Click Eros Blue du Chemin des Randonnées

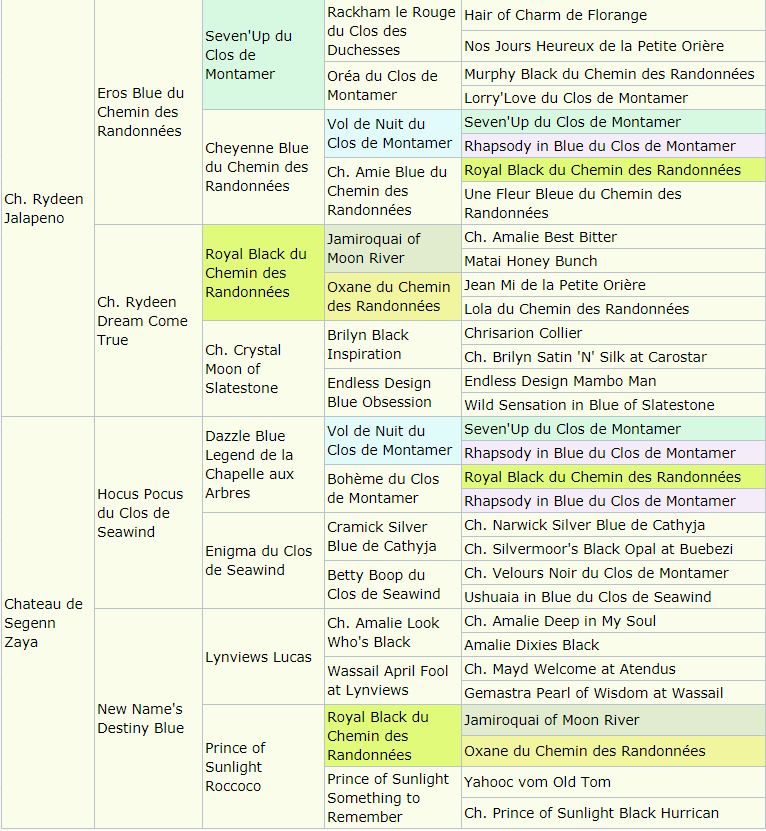coord(148,112)
